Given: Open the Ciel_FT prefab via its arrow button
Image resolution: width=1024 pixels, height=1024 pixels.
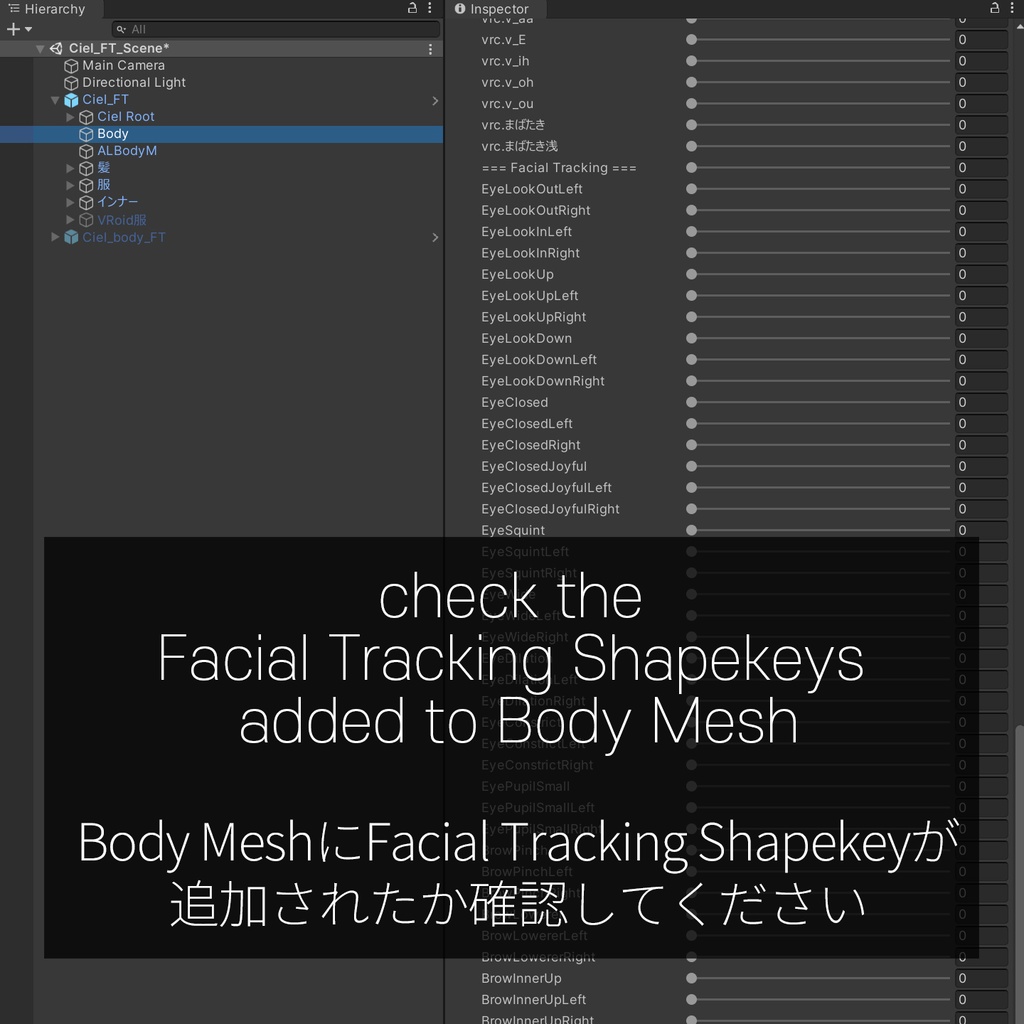Looking at the screenshot, I should tap(434, 100).
